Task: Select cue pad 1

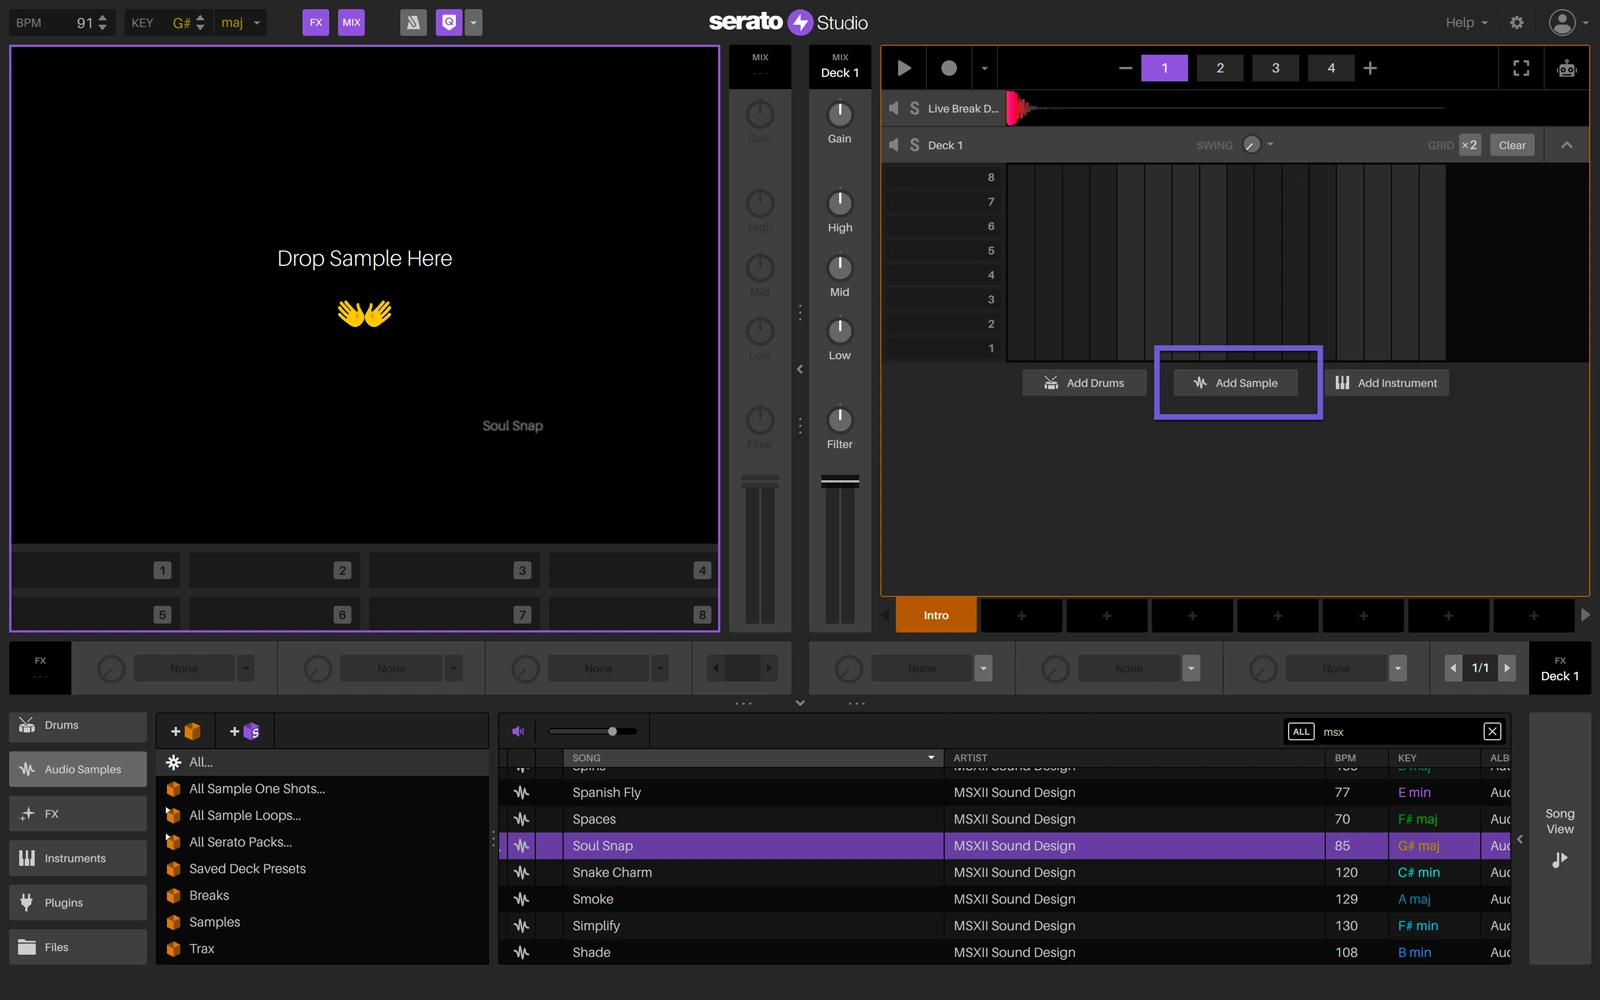Action: click(x=95, y=570)
